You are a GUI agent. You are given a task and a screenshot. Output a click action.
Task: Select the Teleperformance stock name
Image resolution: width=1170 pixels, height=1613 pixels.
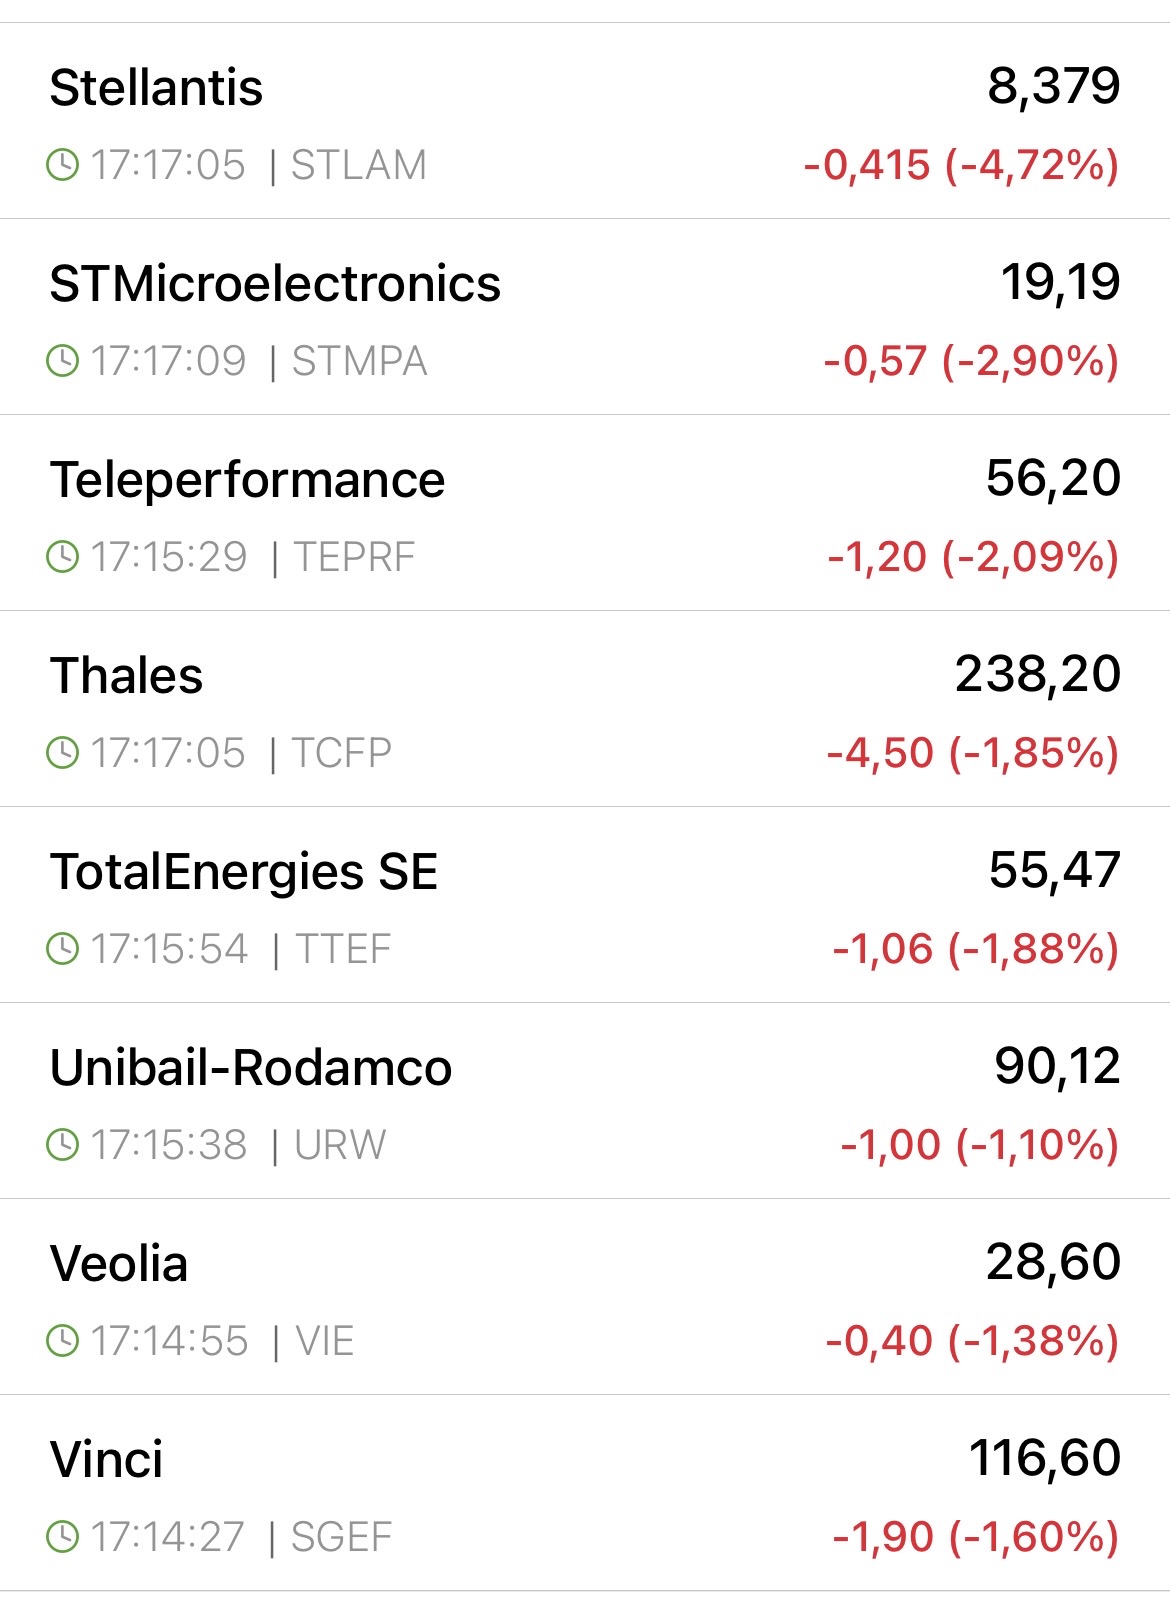click(x=247, y=480)
